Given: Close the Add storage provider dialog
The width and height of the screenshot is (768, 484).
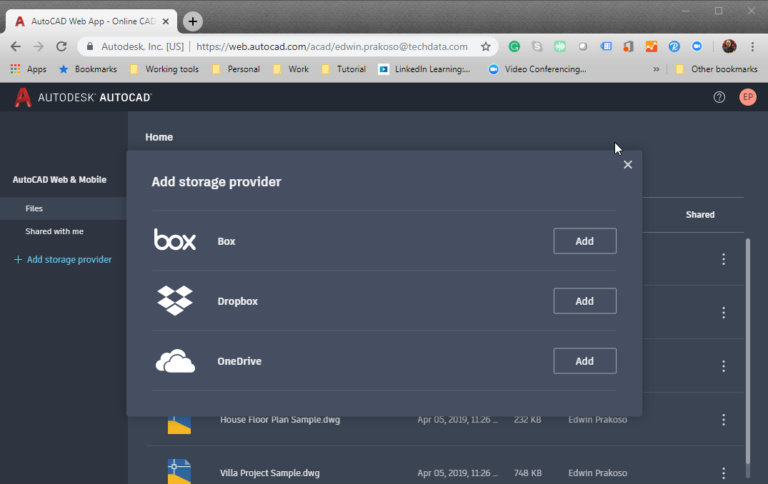Looking at the screenshot, I should click(x=628, y=165).
